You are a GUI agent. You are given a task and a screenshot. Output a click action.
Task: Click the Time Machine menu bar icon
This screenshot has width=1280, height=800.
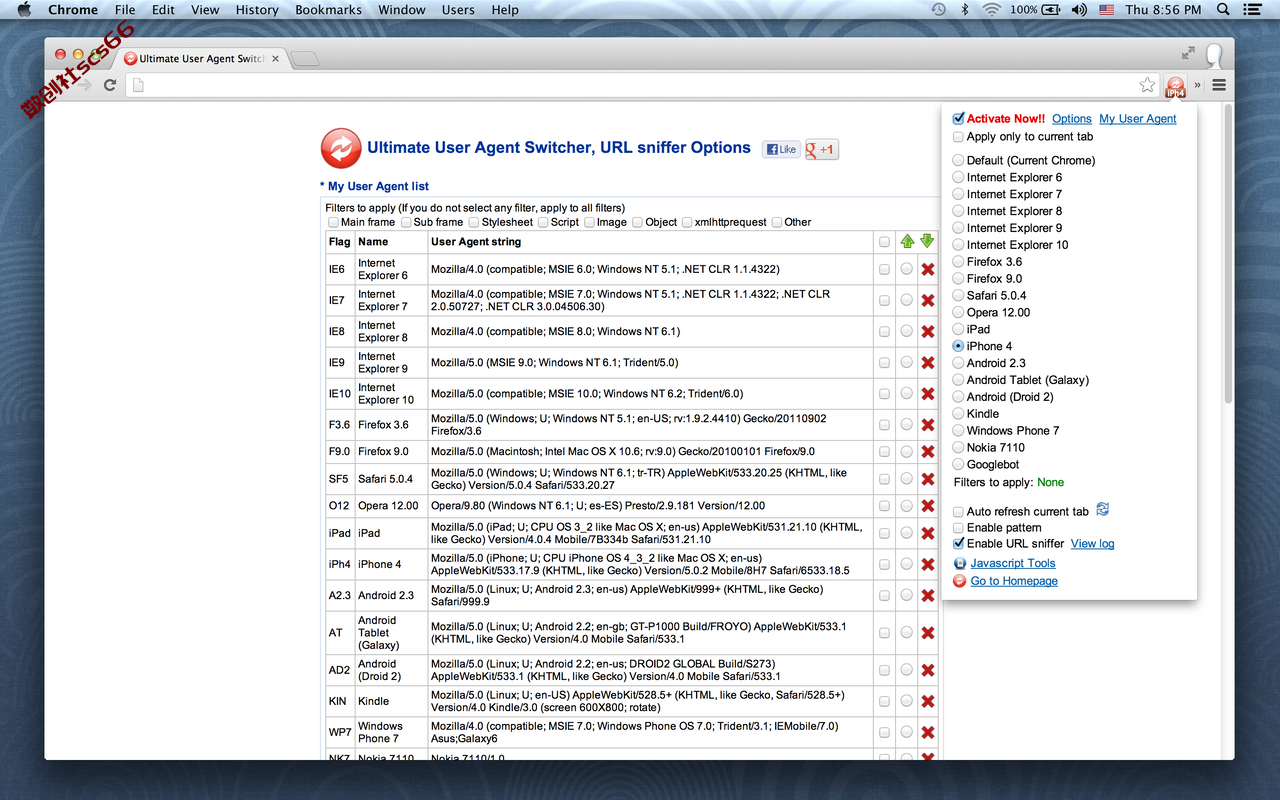click(938, 9)
